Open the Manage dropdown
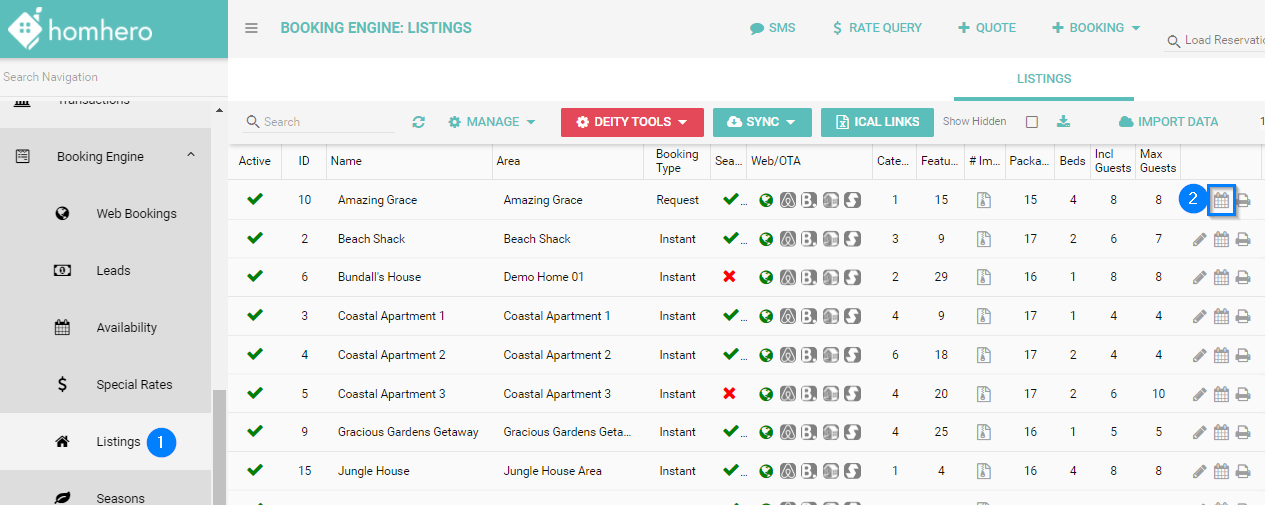The width and height of the screenshot is (1265, 505). 492,122
